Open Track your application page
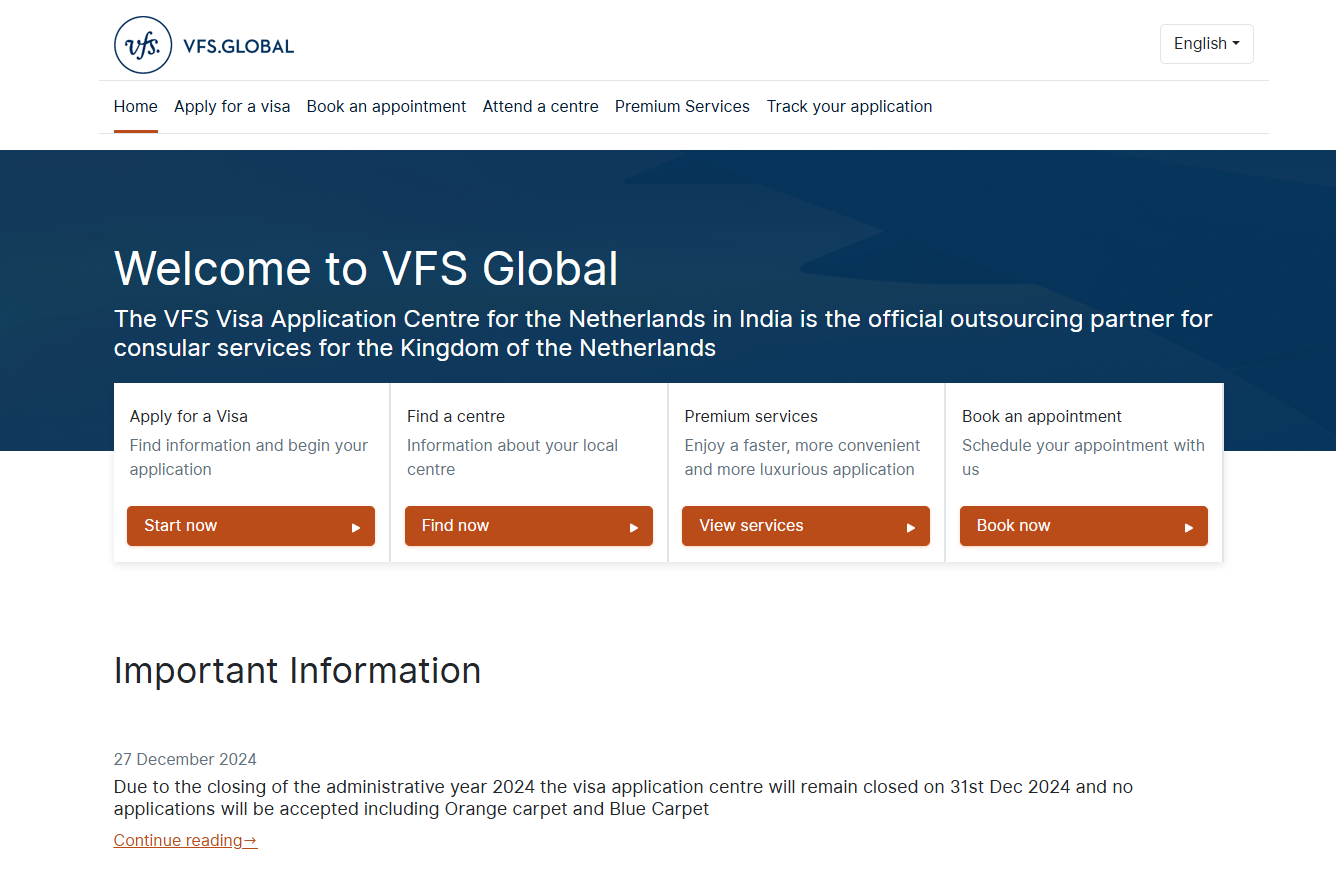 tap(849, 106)
